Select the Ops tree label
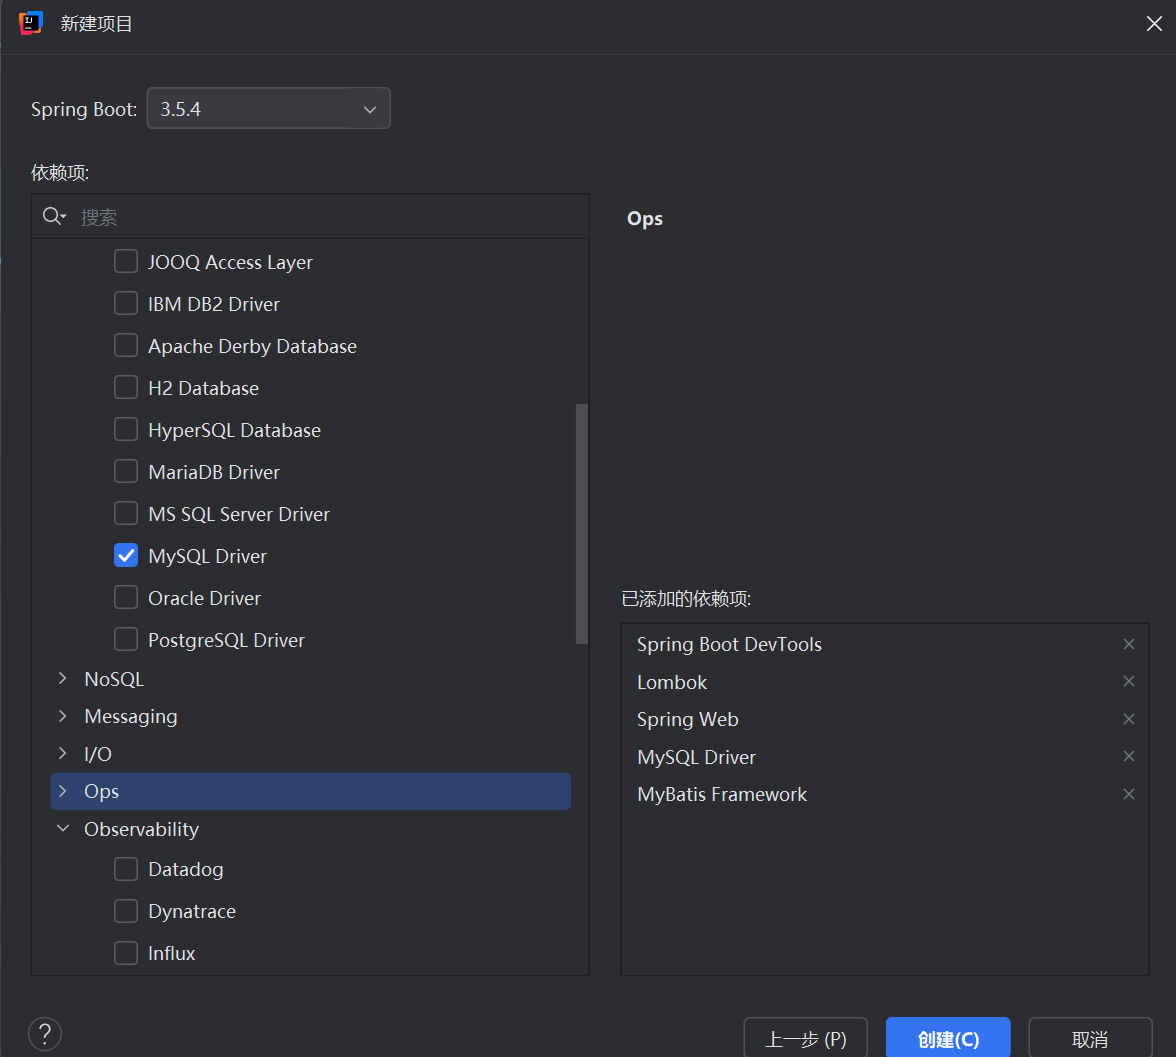The height and width of the screenshot is (1057, 1176). pyautogui.click(x=101, y=791)
